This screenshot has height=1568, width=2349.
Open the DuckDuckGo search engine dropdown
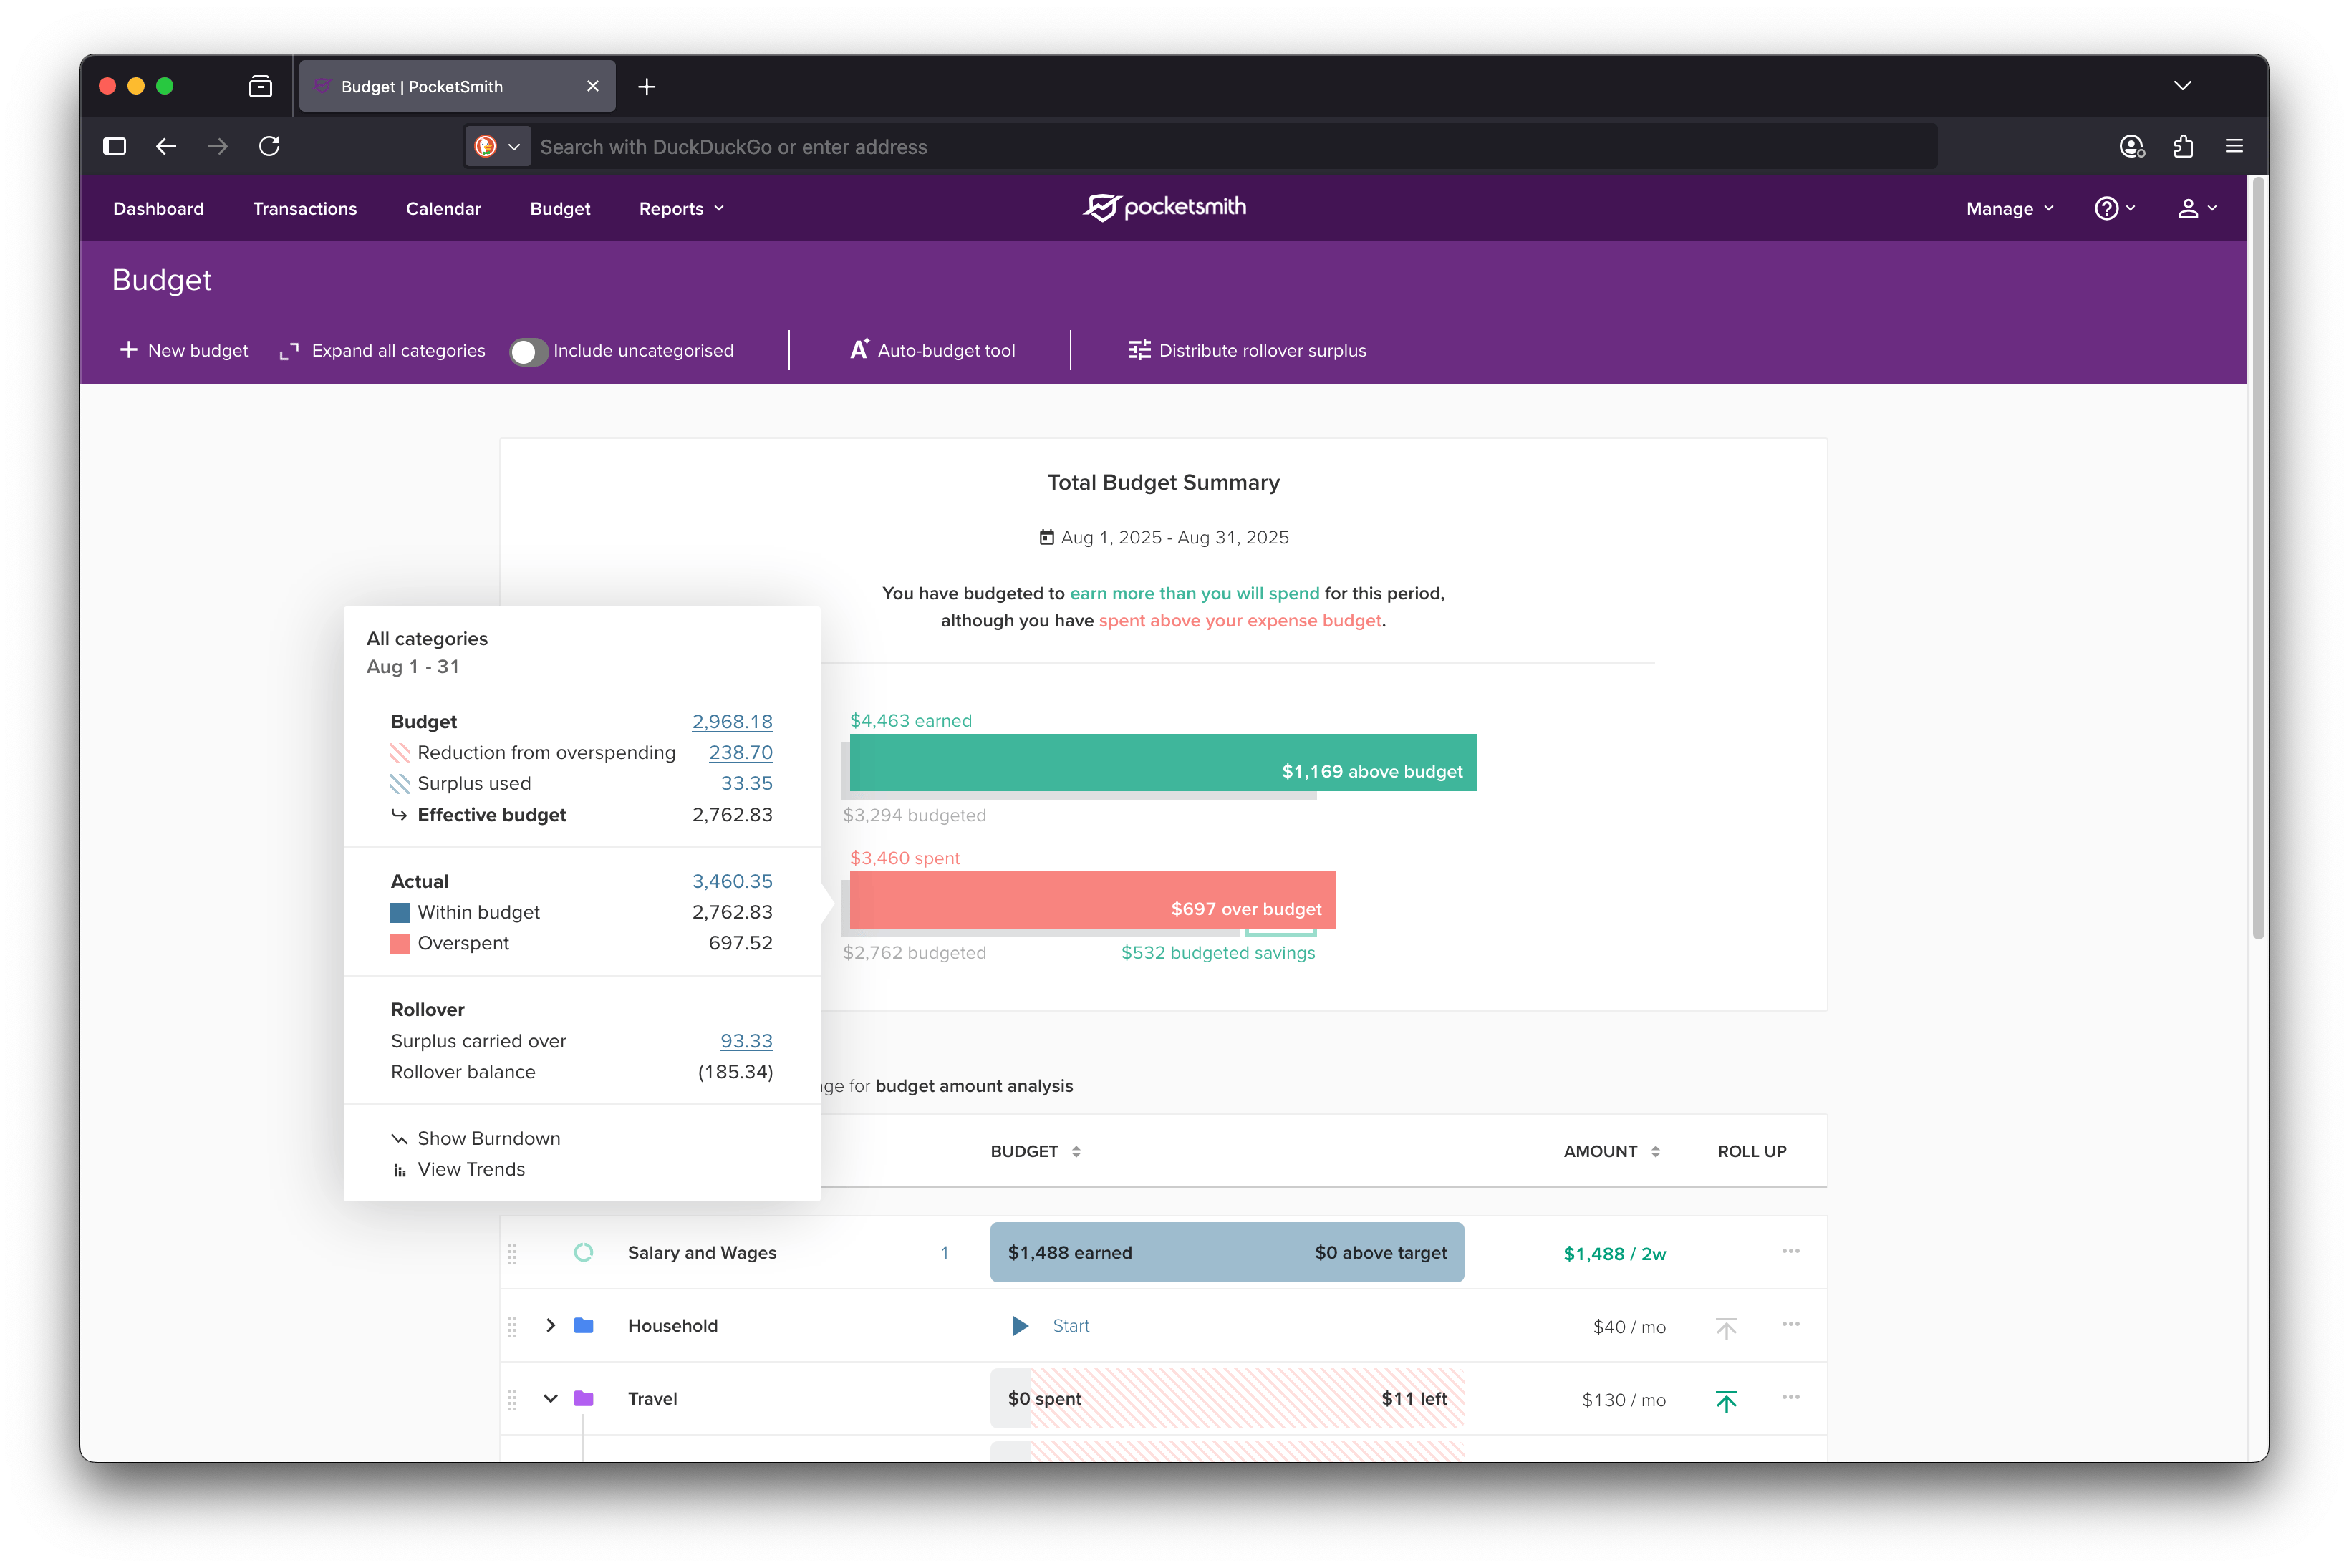[x=497, y=146]
